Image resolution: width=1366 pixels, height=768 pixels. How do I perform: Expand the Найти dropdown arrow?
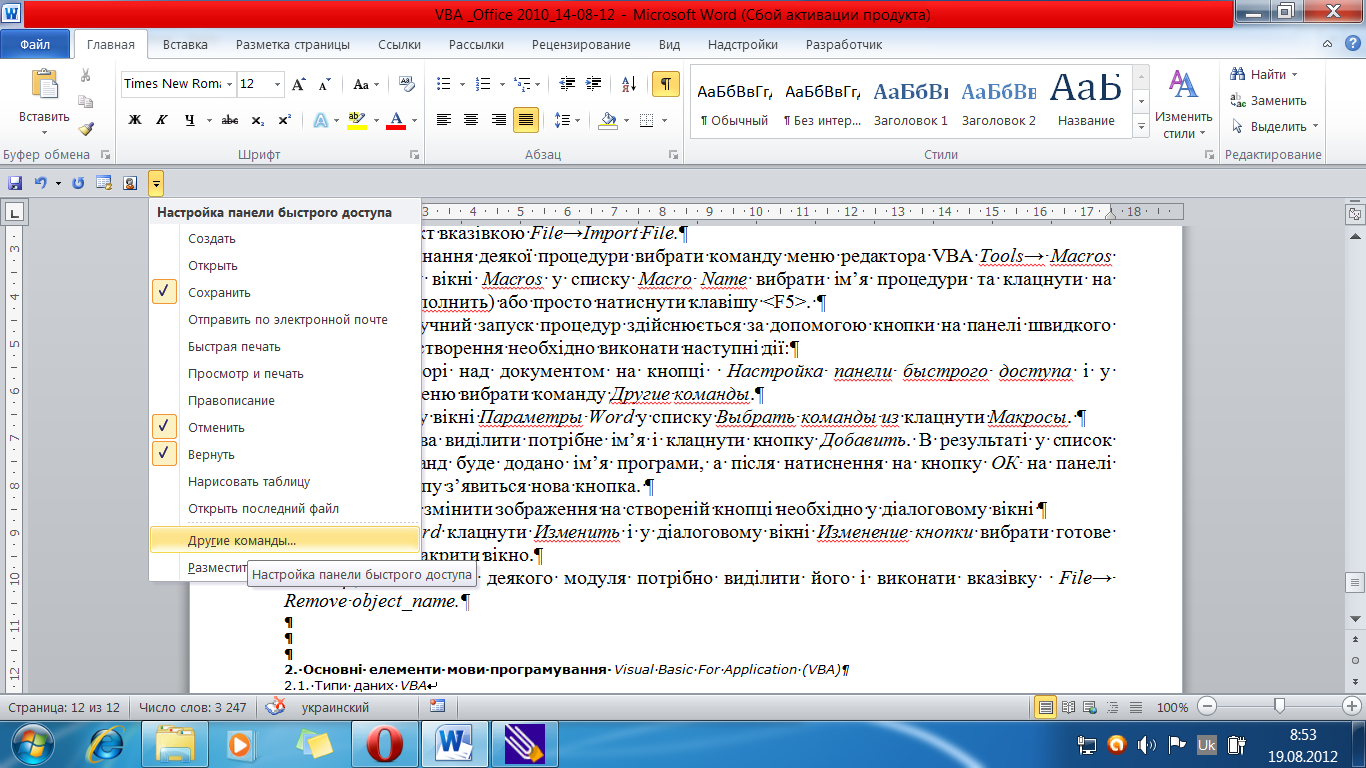coord(1294,75)
